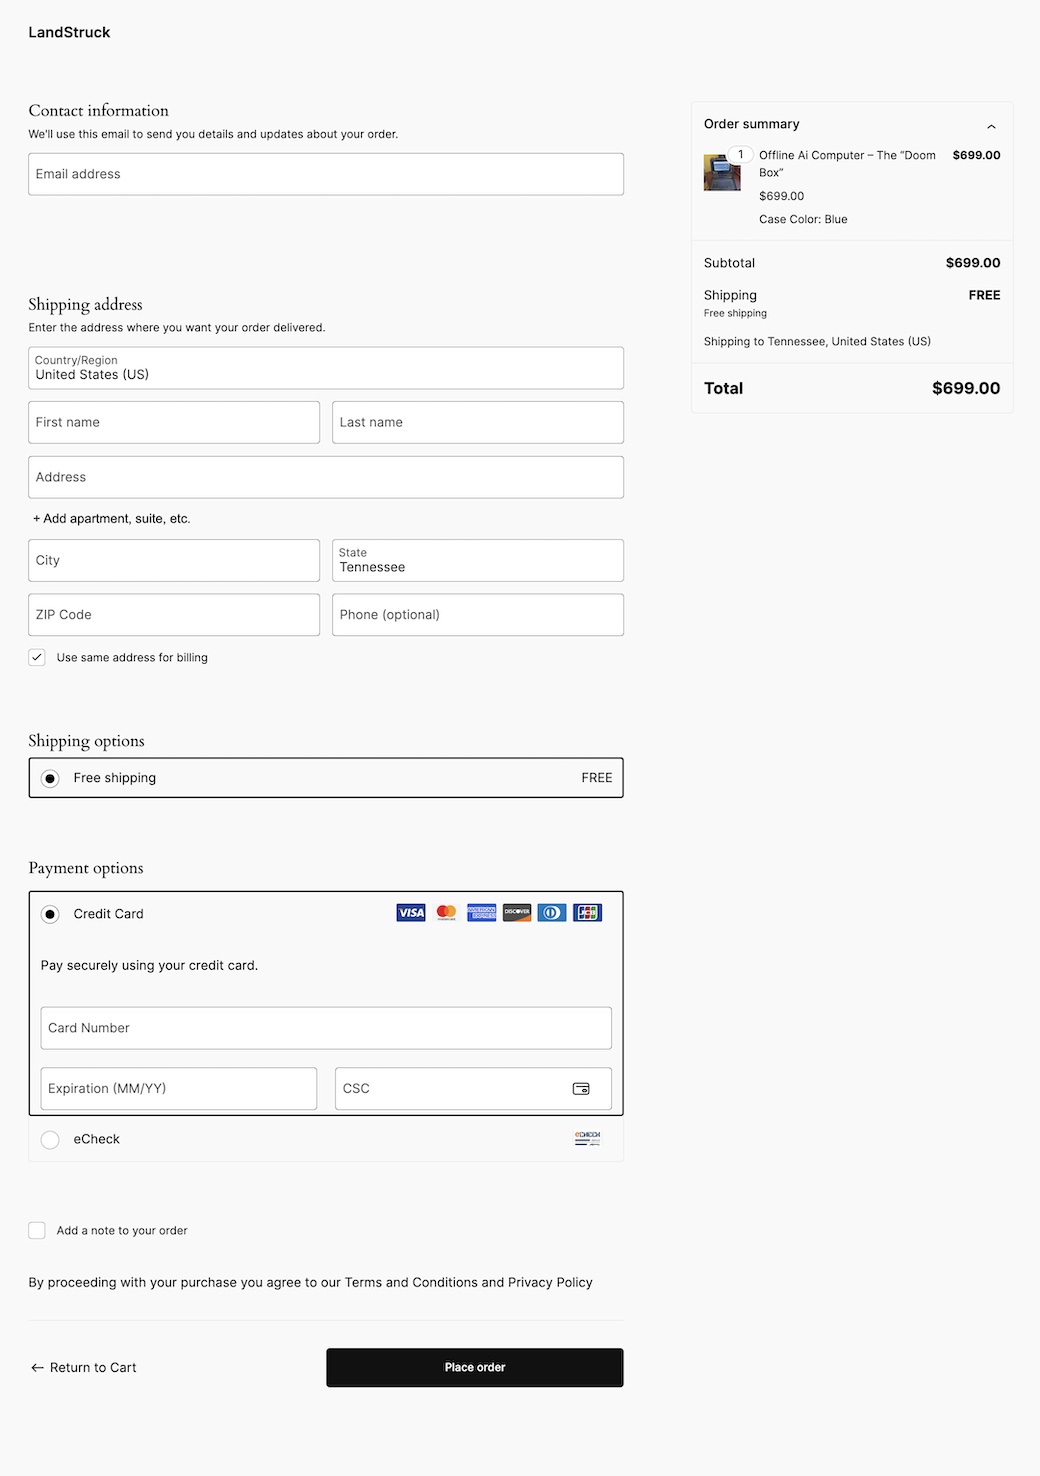Image resolution: width=1040 pixels, height=1476 pixels.
Task: Expand Add apartment, suite, etc.
Action: 112,519
